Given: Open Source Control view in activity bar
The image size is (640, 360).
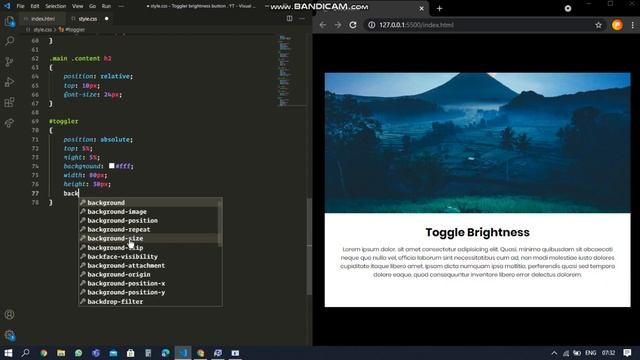Looking at the screenshot, I should [x=9, y=61].
